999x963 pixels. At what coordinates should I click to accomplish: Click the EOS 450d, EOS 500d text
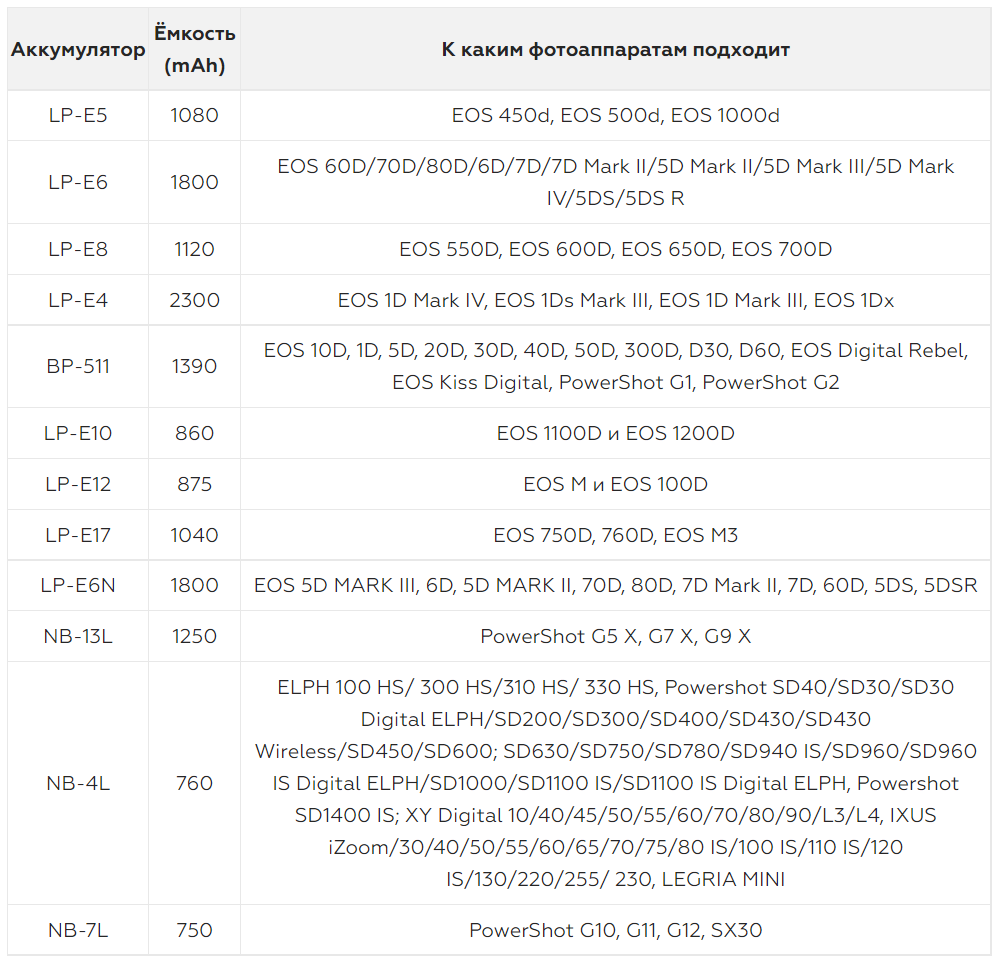[x=558, y=115]
